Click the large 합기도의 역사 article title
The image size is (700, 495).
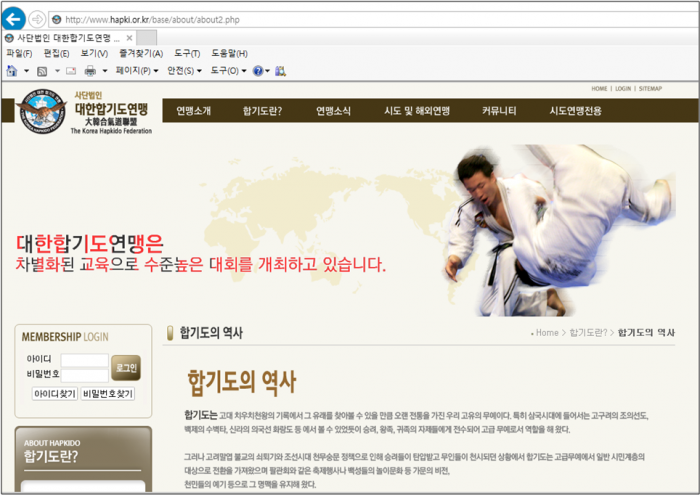pyautogui.click(x=242, y=383)
